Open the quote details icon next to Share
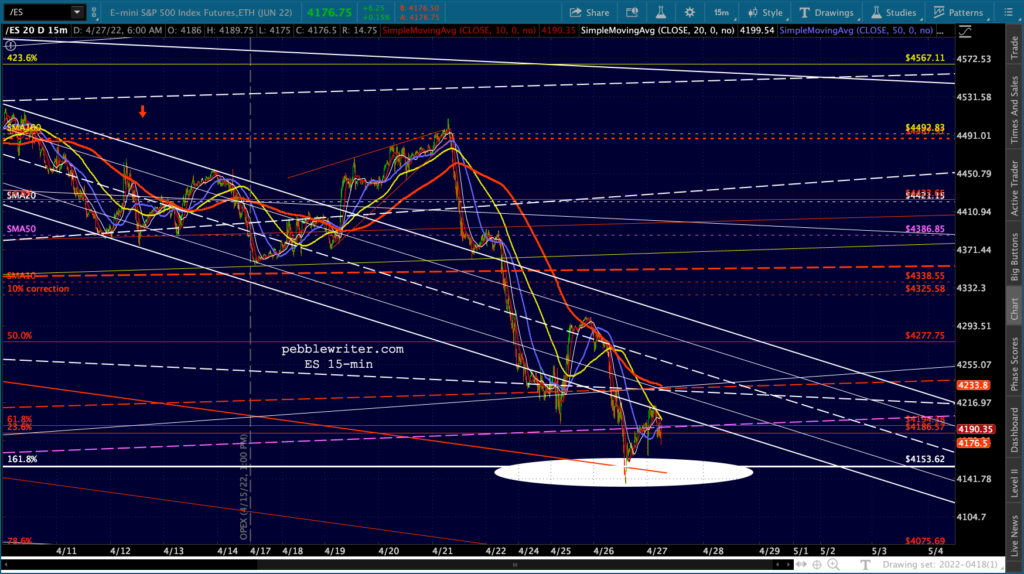The image size is (1024, 574). [x=632, y=12]
